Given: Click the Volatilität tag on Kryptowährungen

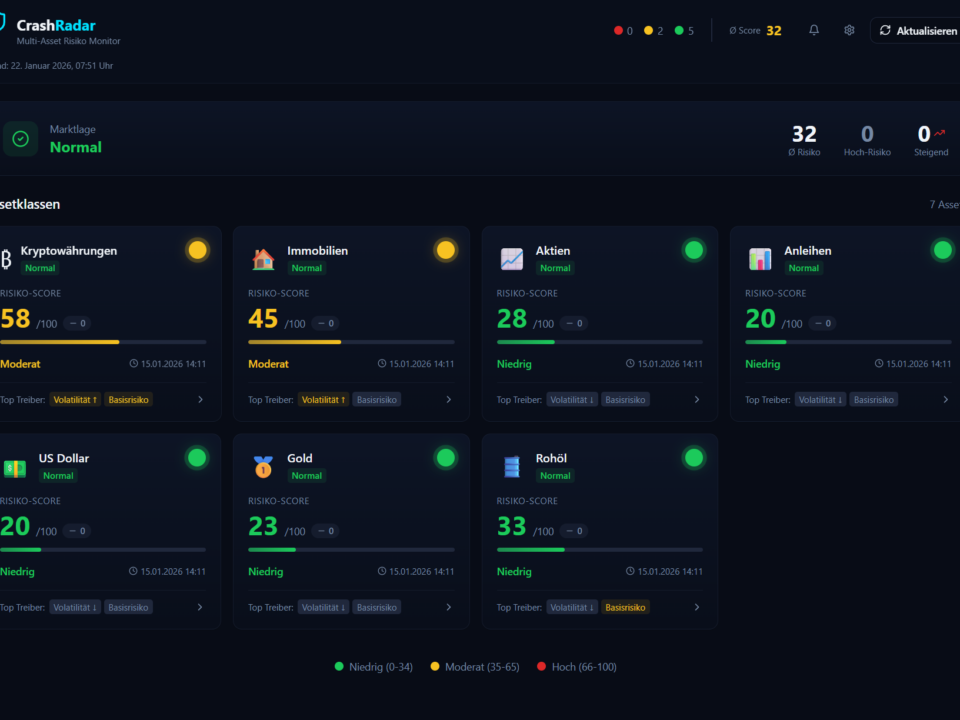Looking at the screenshot, I should click(74, 400).
